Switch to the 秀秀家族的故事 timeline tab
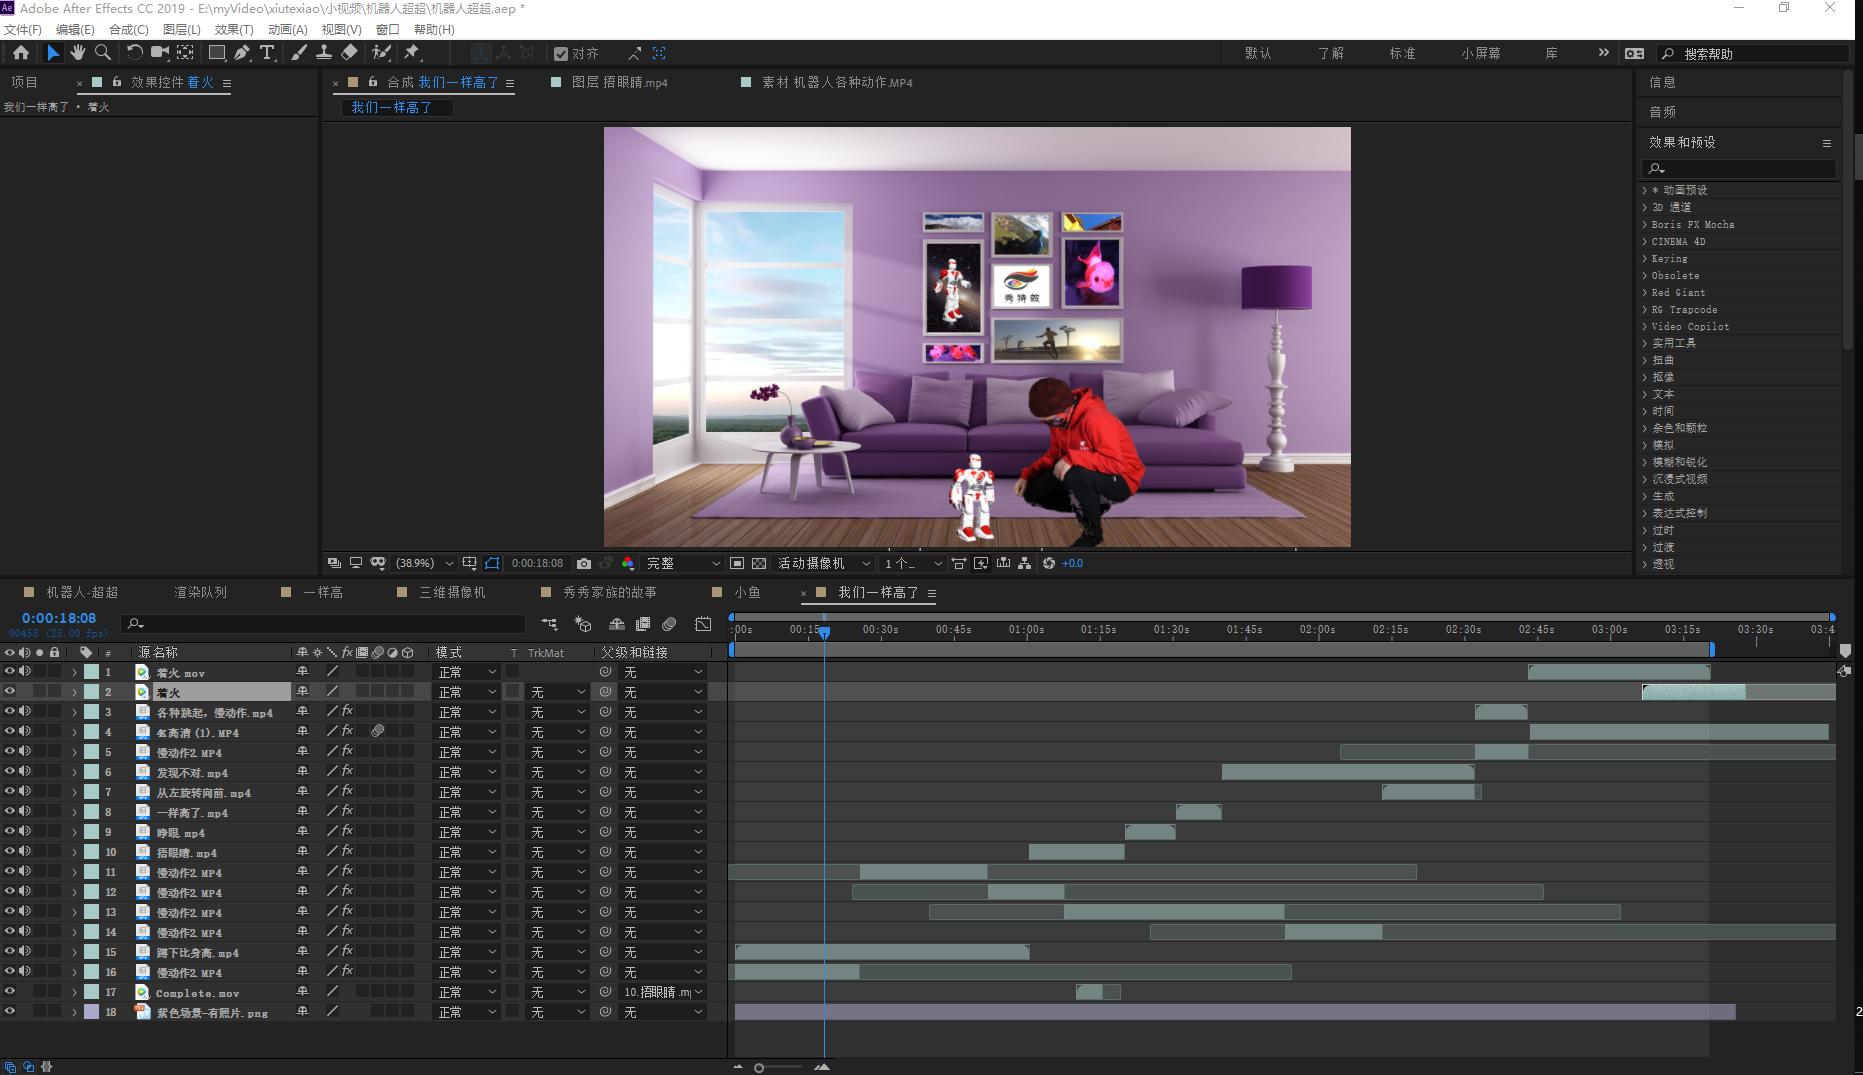Screen dimensions: 1863x1075 pos(609,593)
